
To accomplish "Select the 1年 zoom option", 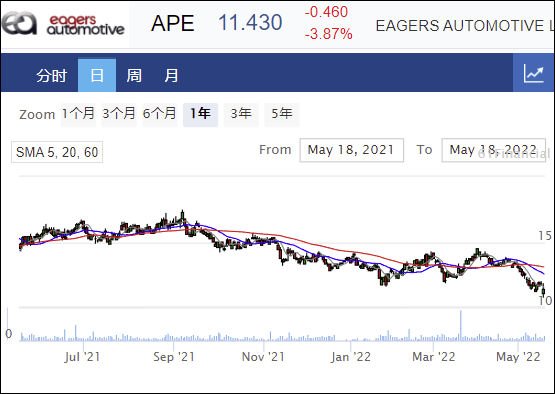I will click(200, 114).
